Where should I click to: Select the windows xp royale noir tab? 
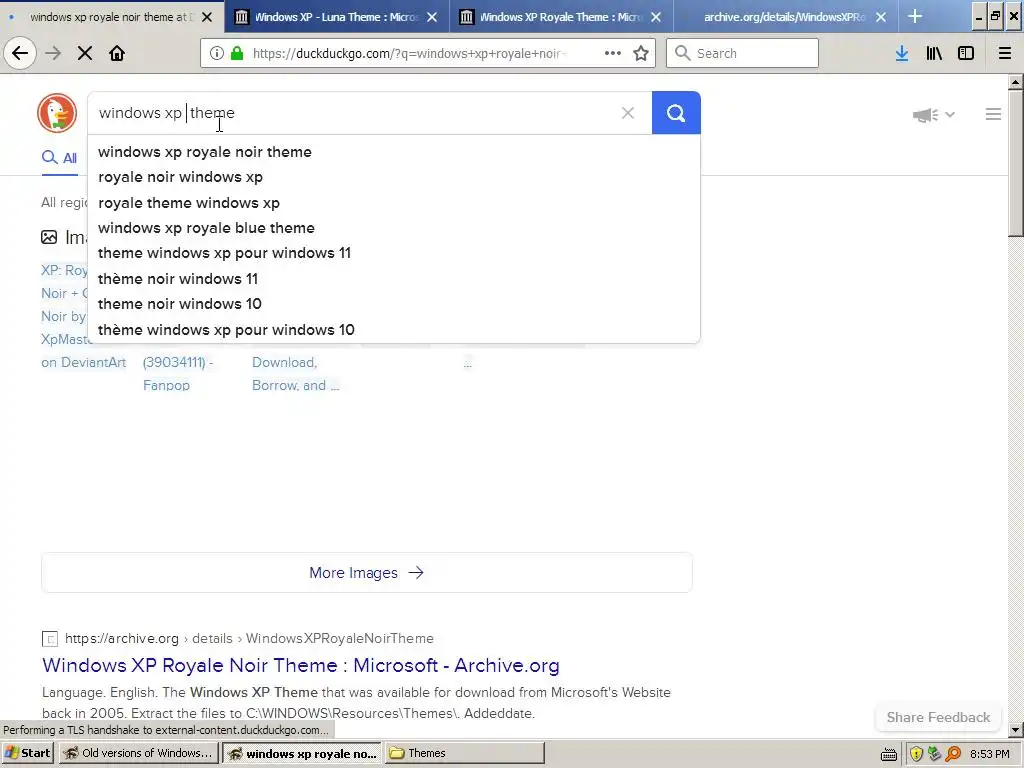pos(112,17)
